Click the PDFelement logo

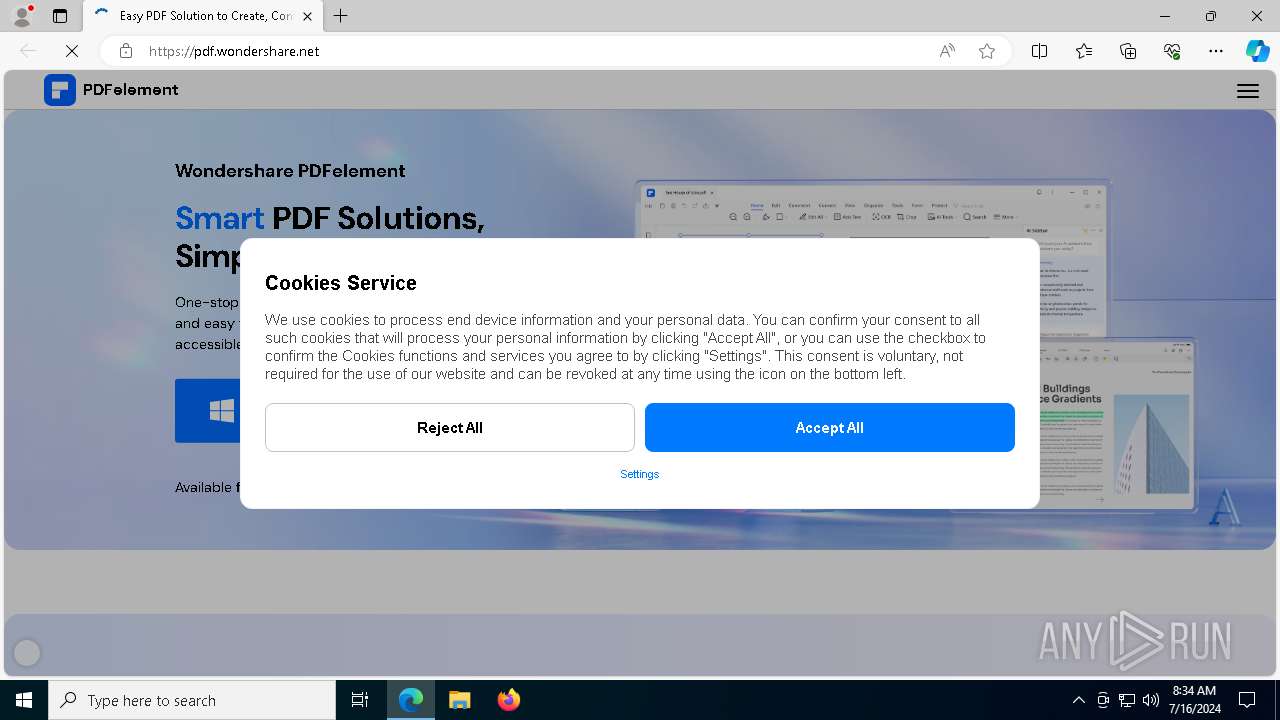[111, 90]
